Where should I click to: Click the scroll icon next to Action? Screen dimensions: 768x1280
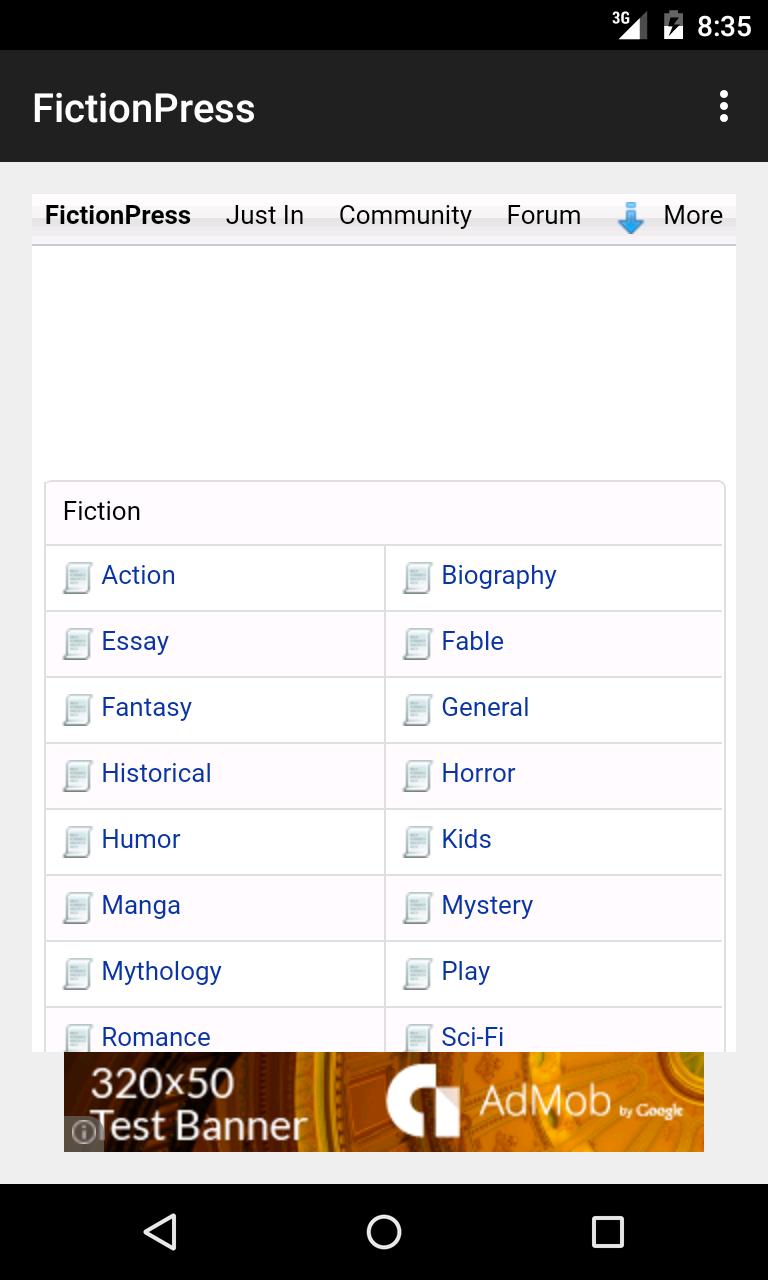(78, 577)
